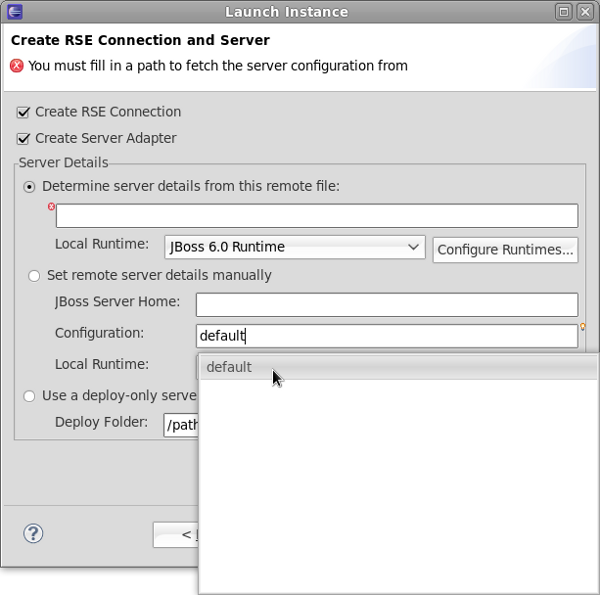
Task: Click the content assist lightbulb near Configuration
Action: pos(582,327)
